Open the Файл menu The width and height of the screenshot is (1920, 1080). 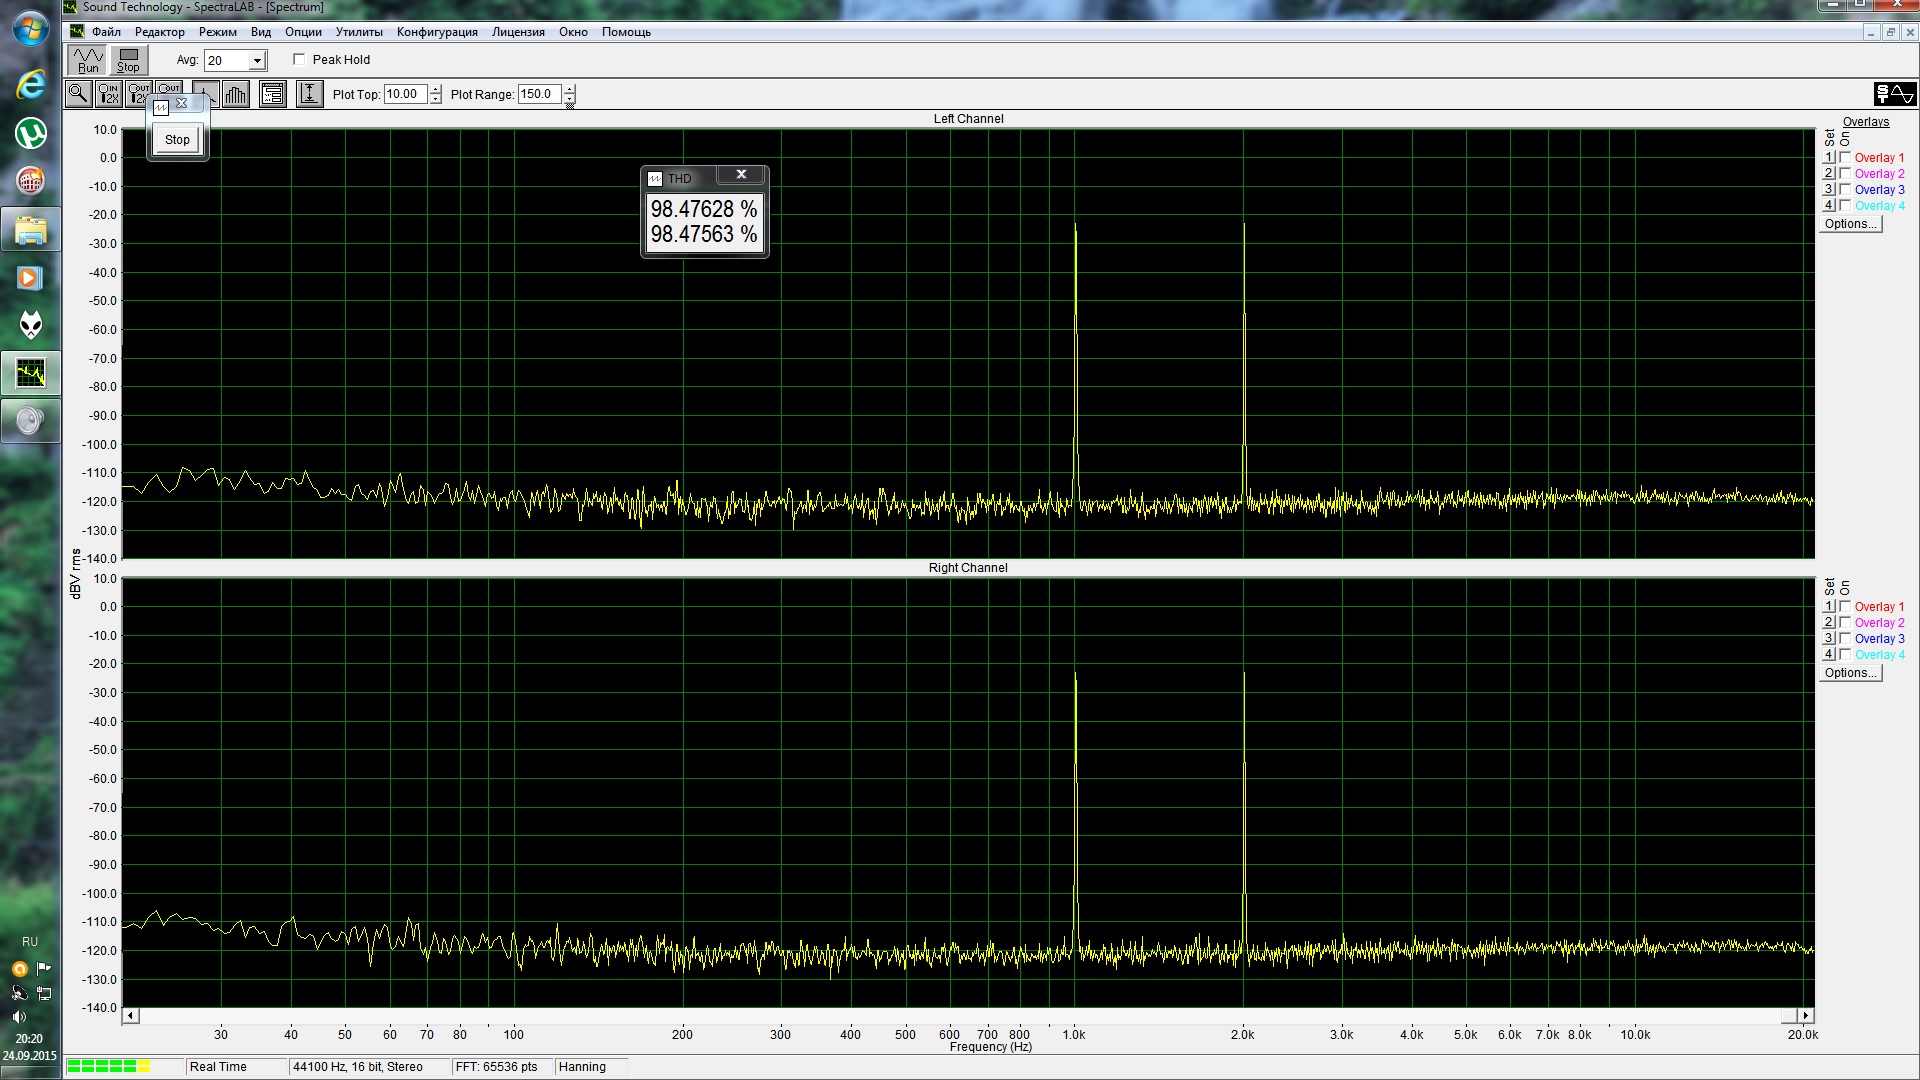pyautogui.click(x=106, y=32)
